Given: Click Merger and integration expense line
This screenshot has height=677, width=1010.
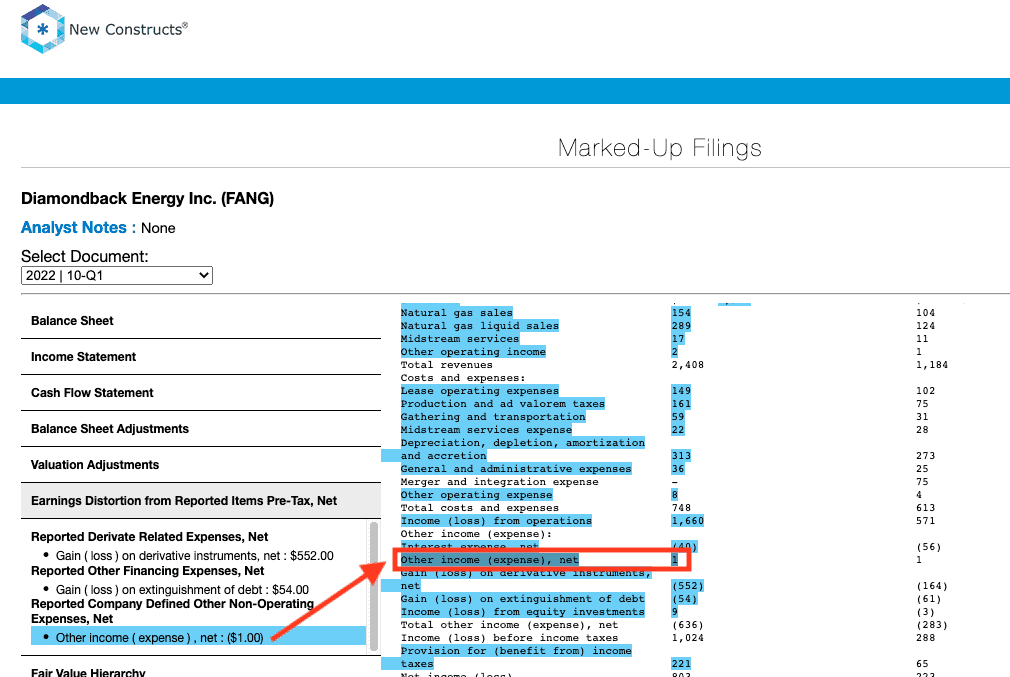Looking at the screenshot, I should (x=499, y=482).
